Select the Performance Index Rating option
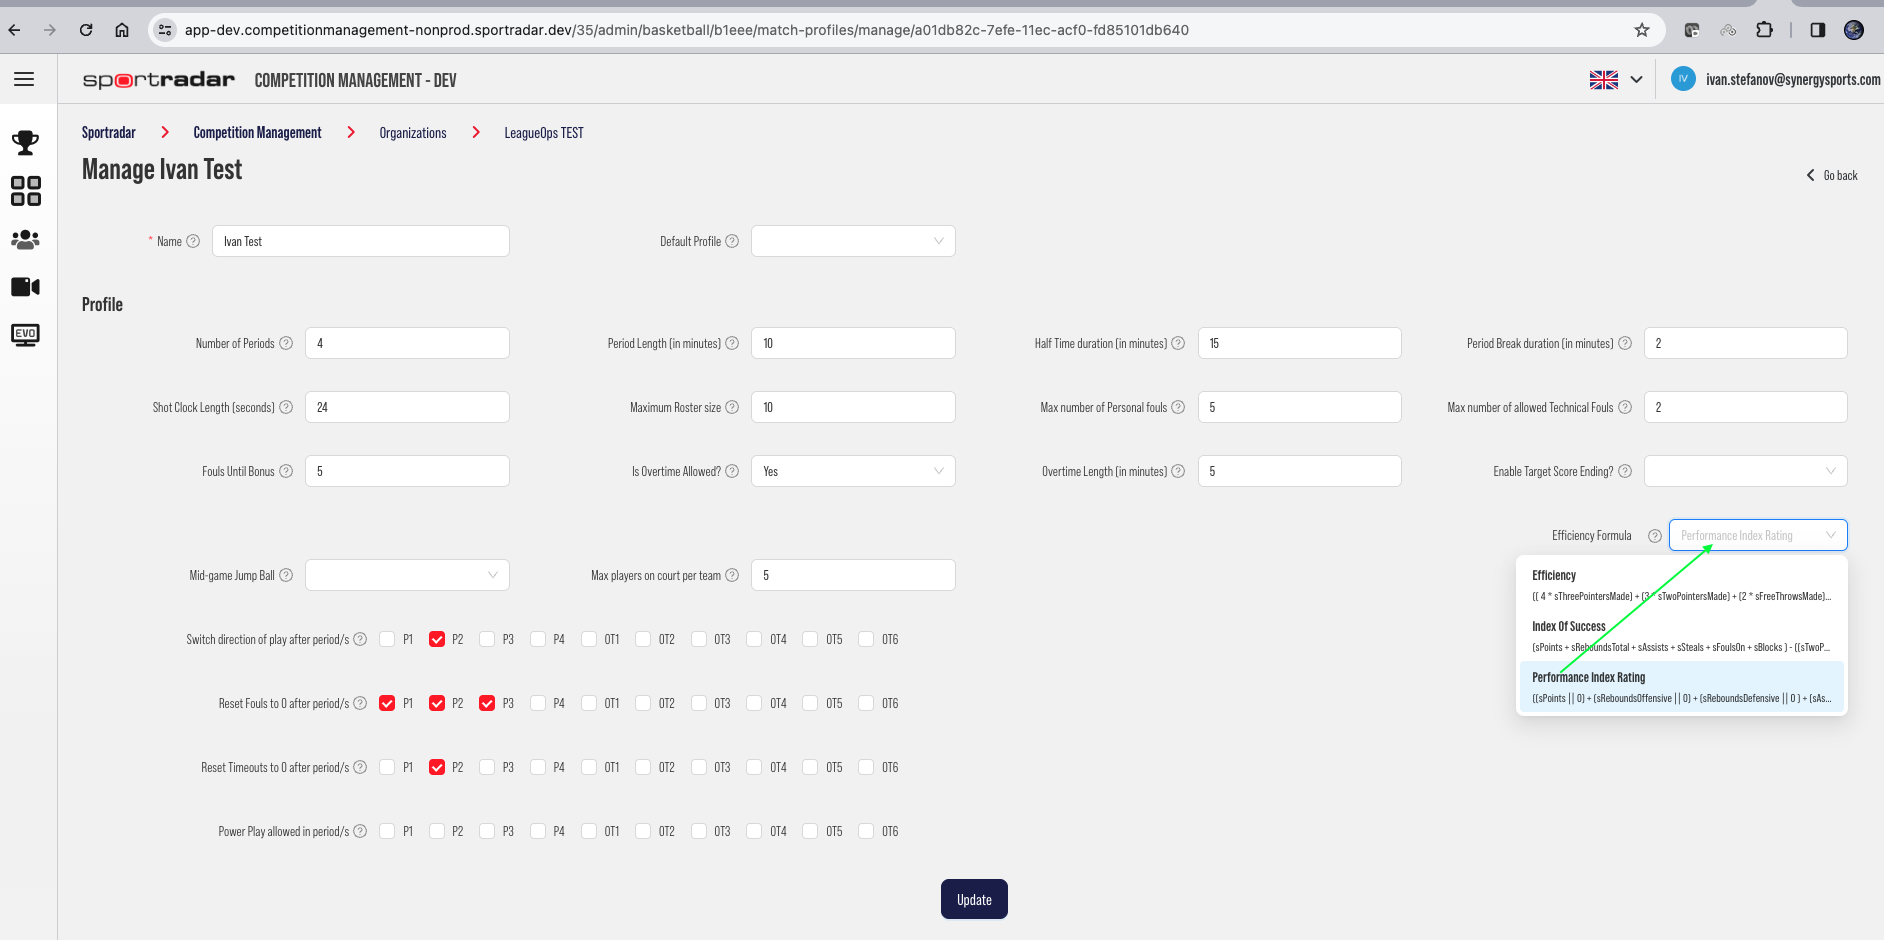1884x940 pixels. point(1682,687)
